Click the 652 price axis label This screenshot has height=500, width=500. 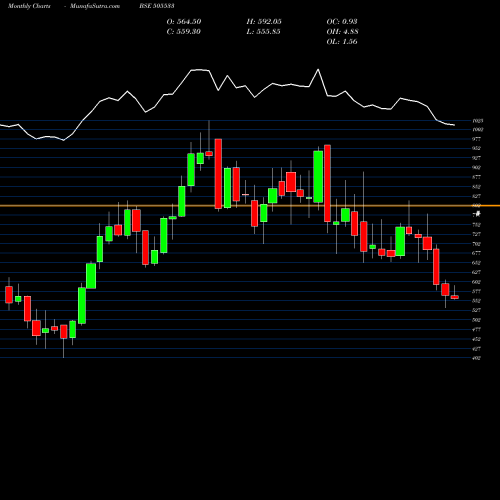click(x=477, y=263)
